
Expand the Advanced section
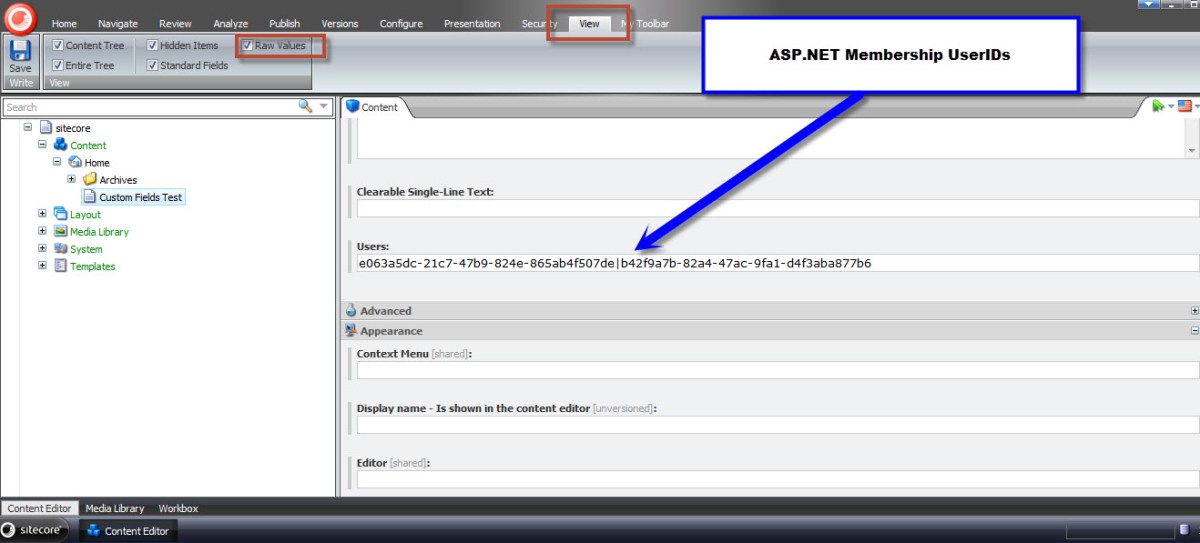(1194, 311)
